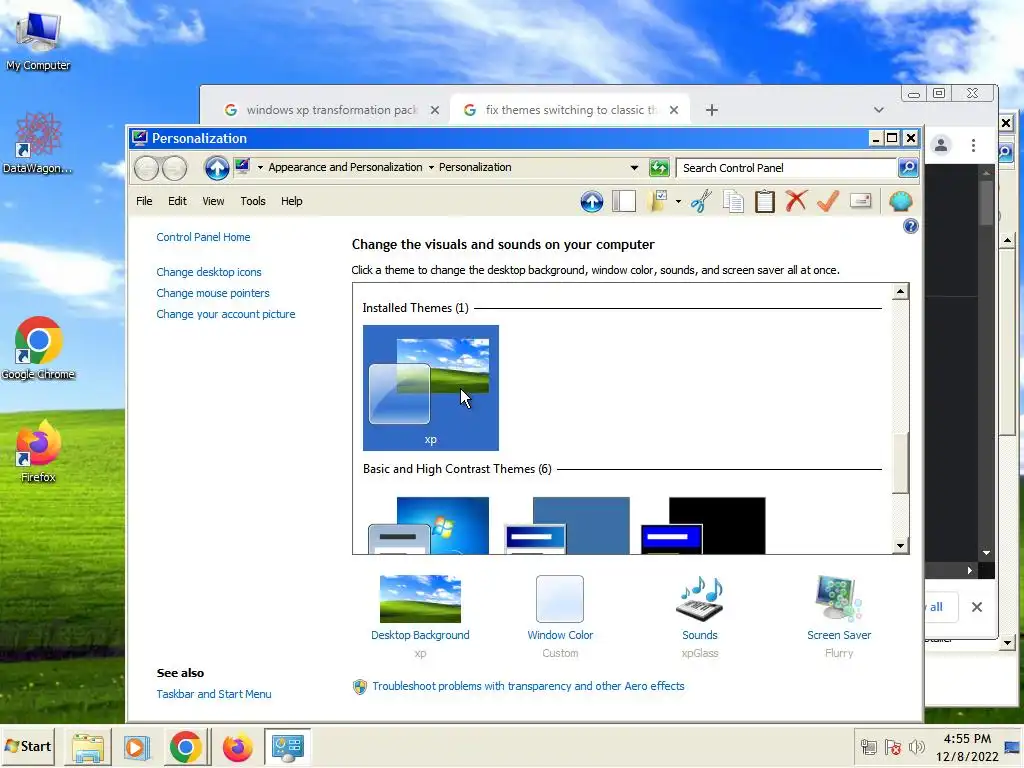Click the Up arrow icon in the icon toolbar
Screen dimensions: 1024x768
click(592, 201)
